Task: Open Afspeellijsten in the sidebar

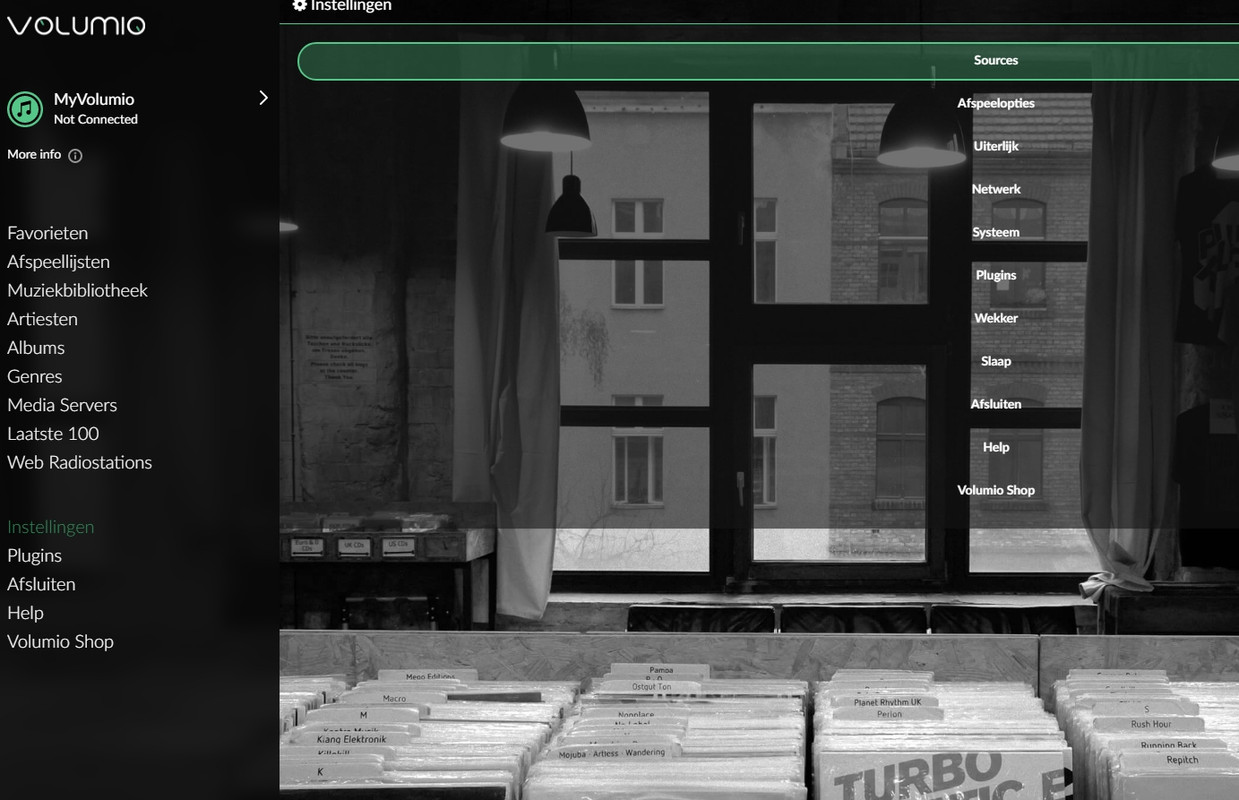Action: tap(59, 262)
